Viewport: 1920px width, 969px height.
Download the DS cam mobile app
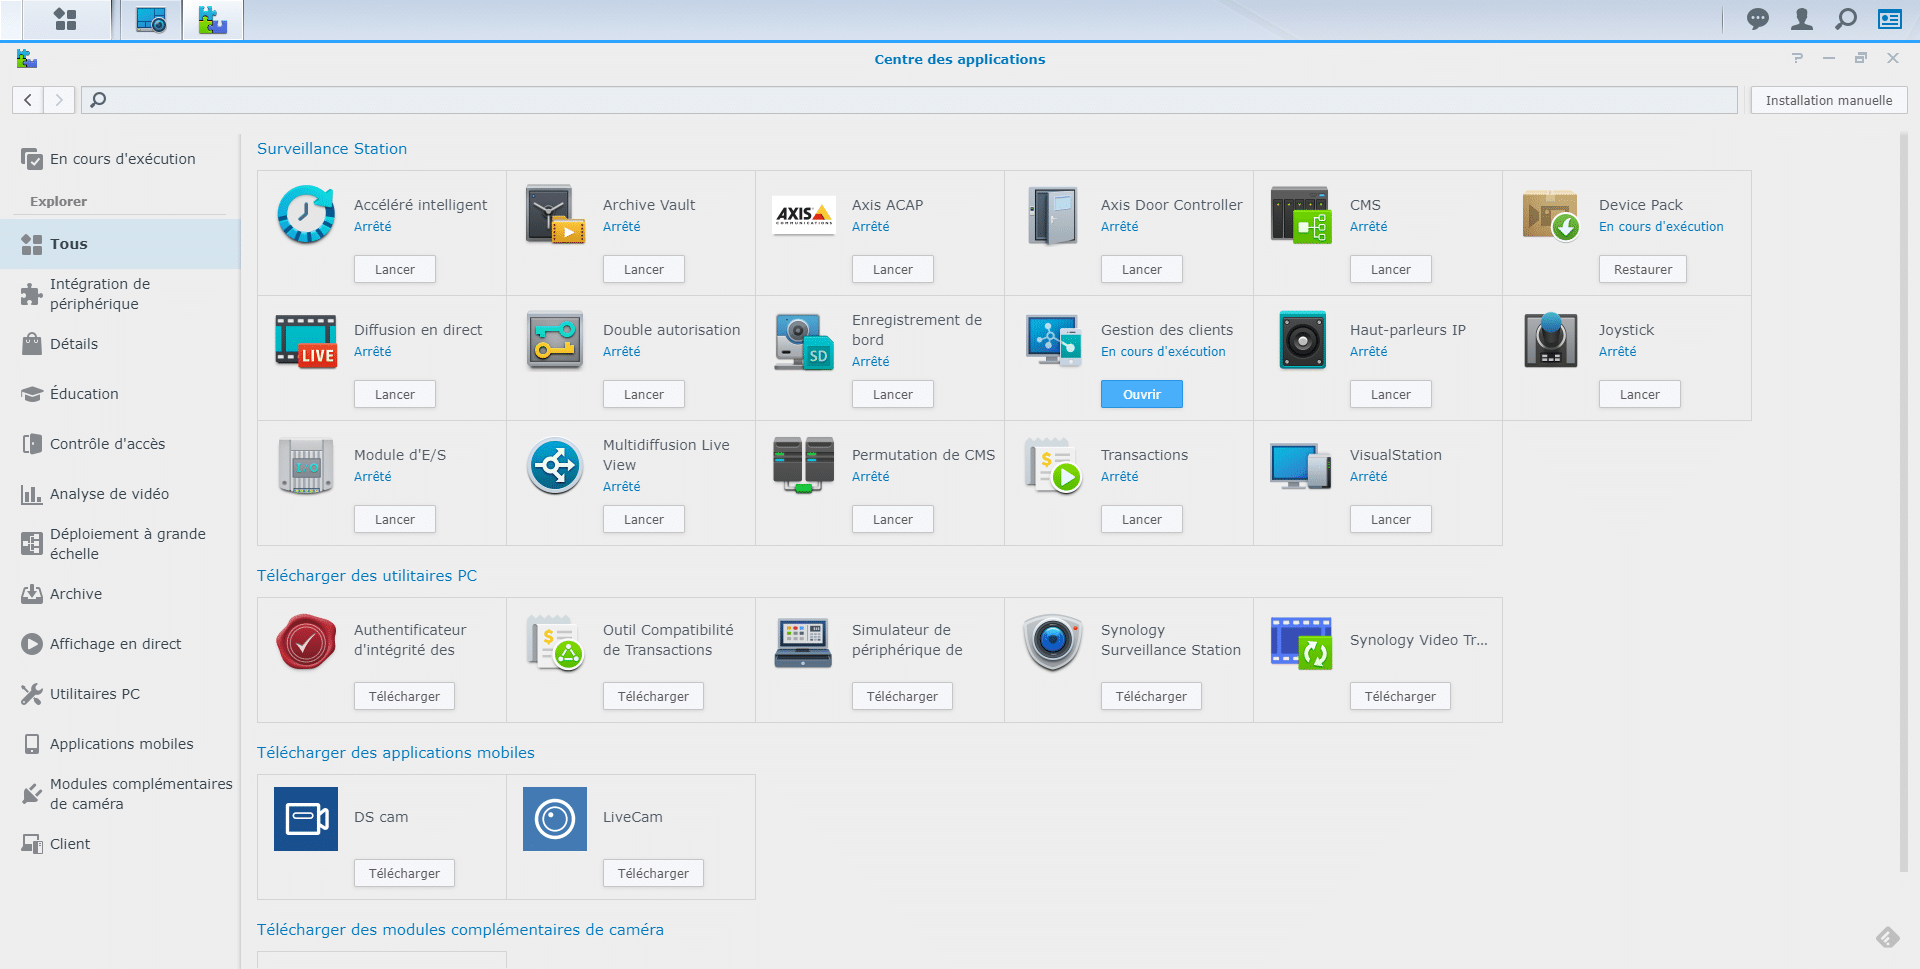click(404, 873)
